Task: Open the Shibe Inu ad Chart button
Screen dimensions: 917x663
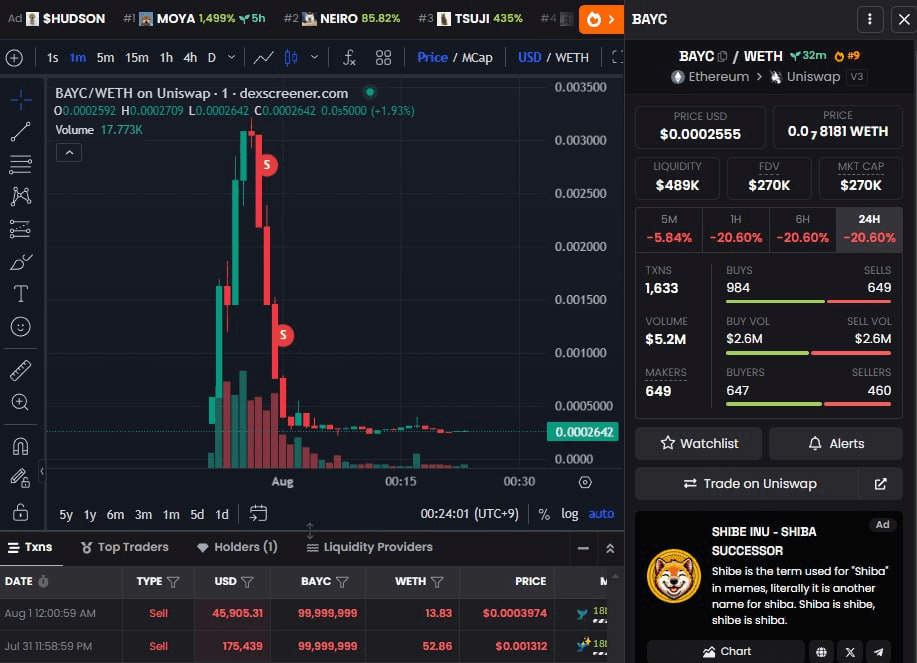Action: pyautogui.click(x=726, y=652)
